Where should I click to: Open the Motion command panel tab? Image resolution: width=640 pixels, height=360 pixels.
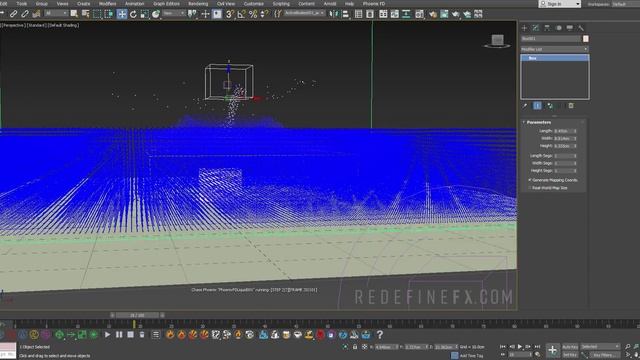pos(558,28)
